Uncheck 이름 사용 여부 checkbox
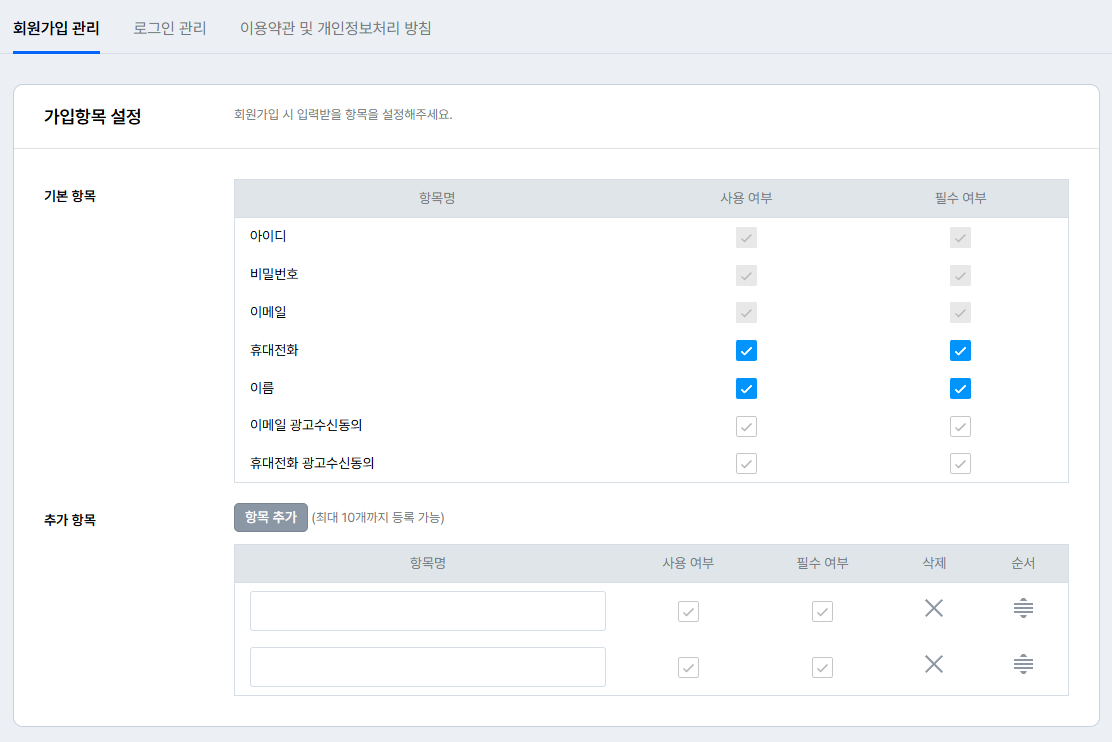 (746, 389)
